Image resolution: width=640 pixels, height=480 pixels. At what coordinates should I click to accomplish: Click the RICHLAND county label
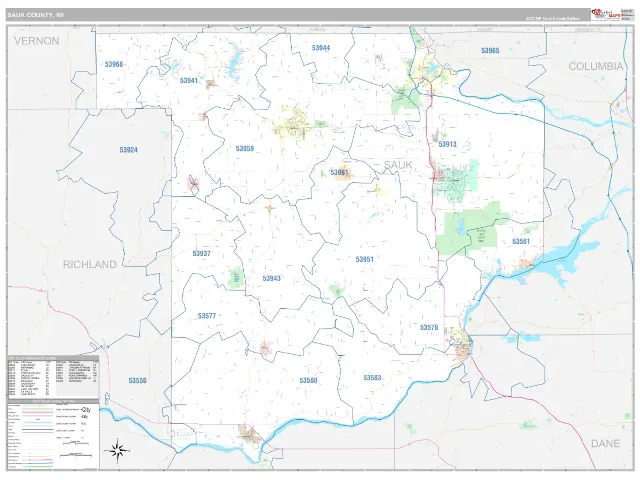click(x=89, y=264)
